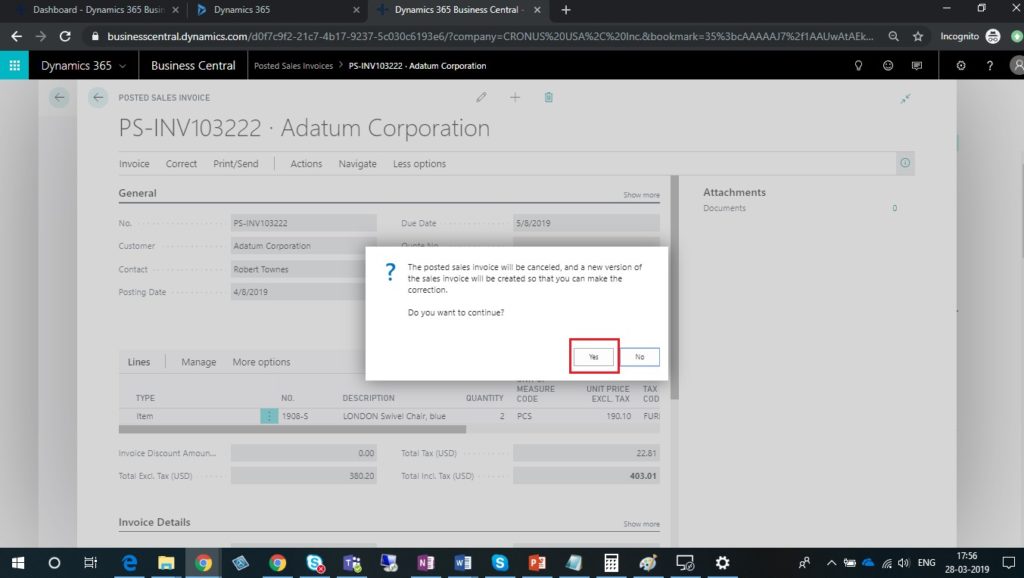Click the lightbulb tell-me icon
This screenshot has height=578, width=1024.
click(x=859, y=65)
